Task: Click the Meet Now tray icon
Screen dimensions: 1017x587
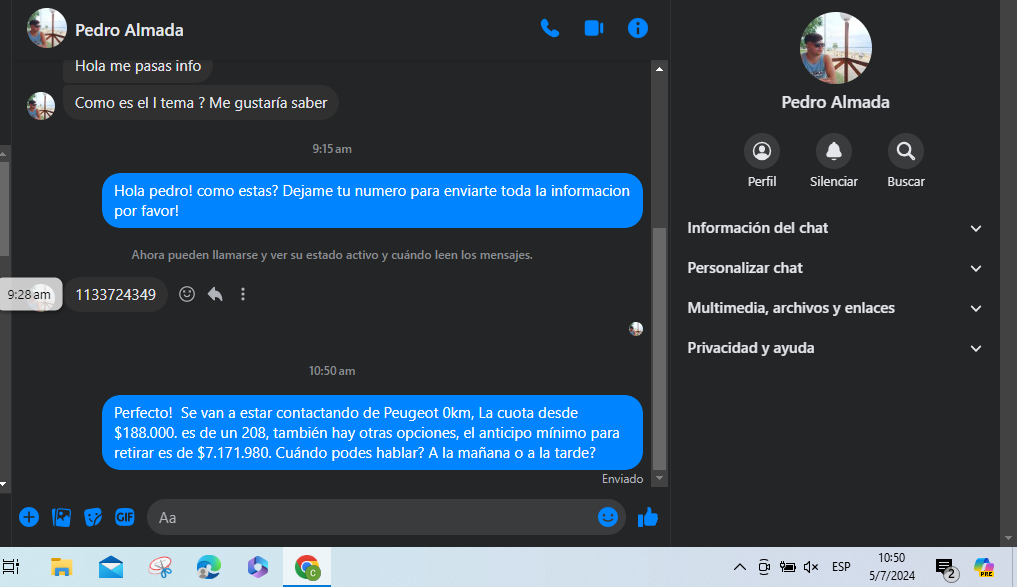Action: click(764, 568)
